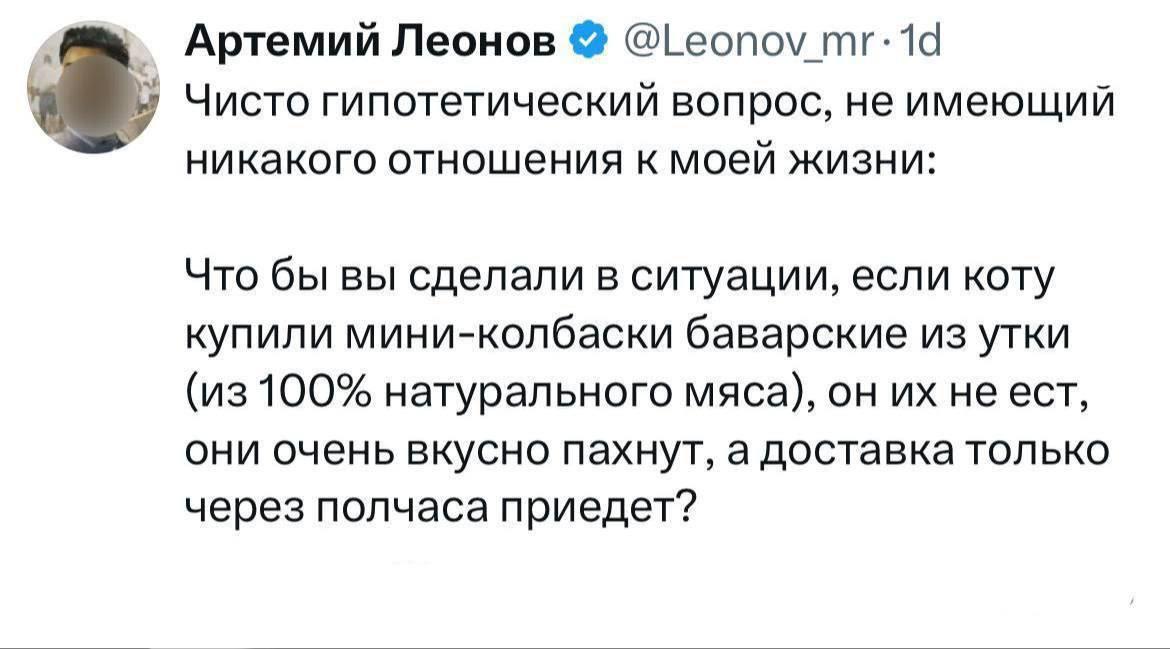This screenshot has height=649, width=1170.
Task: Click the 1d timestamp
Action: click(x=920, y=43)
